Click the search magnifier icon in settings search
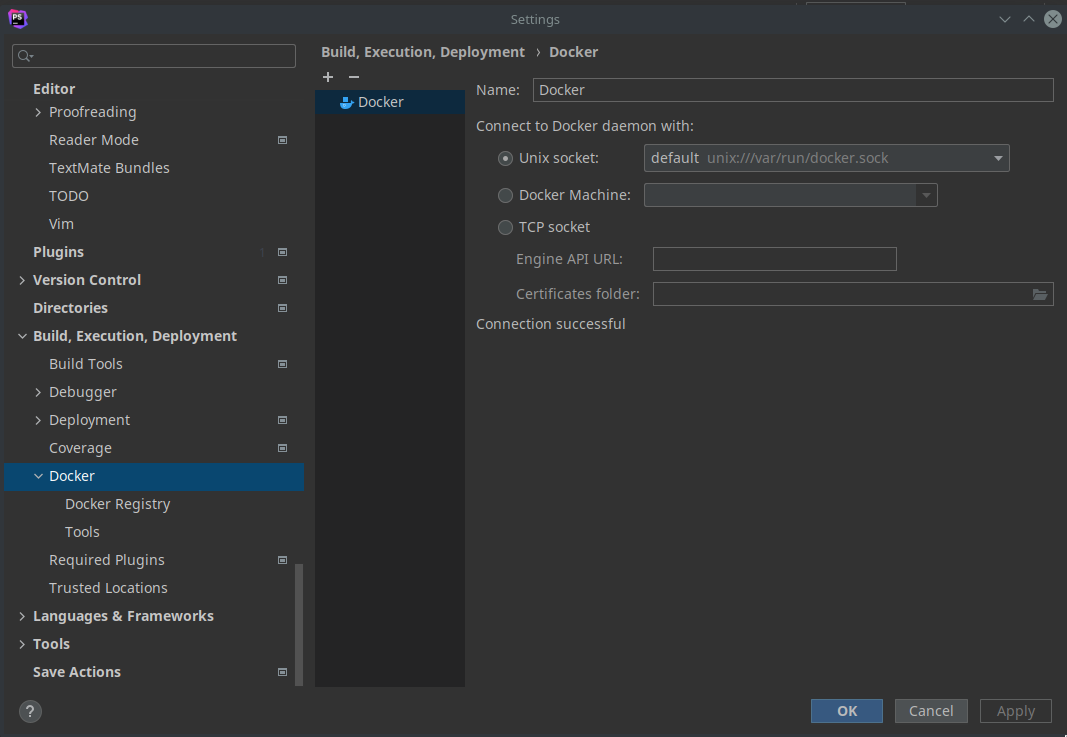This screenshot has width=1067, height=737. [x=25, y=56]
